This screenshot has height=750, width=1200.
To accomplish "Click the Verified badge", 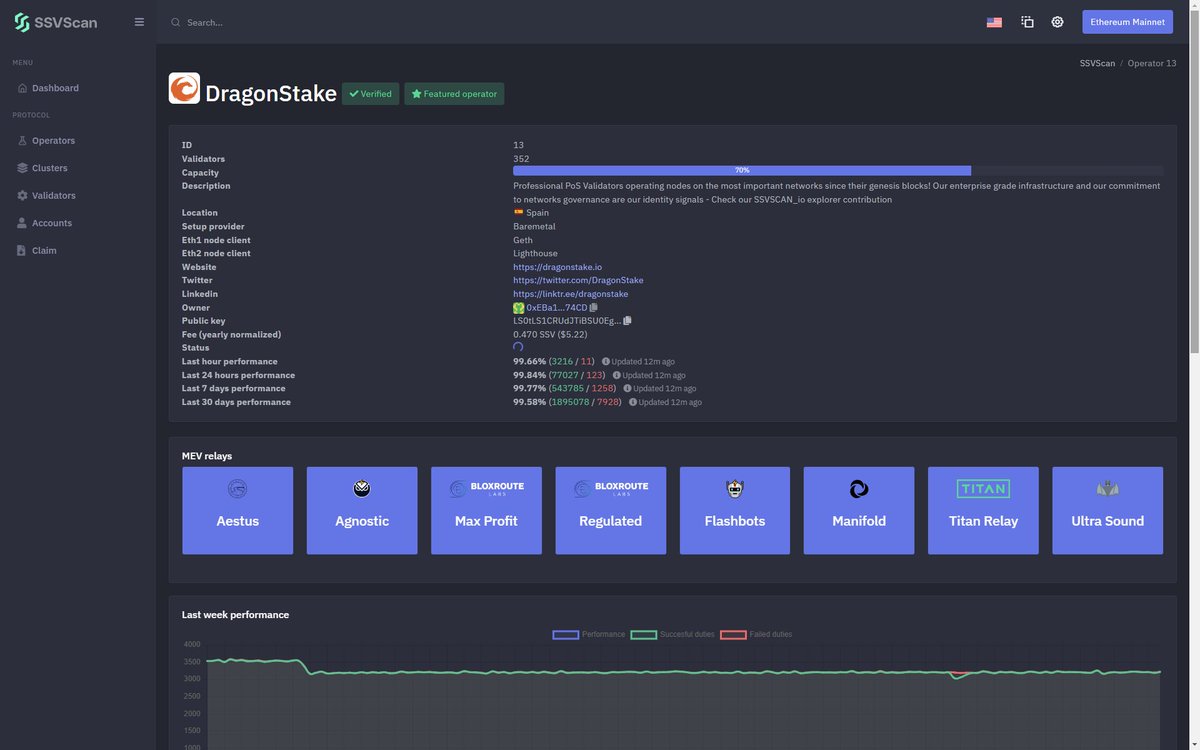I will [x=370, y=94].
